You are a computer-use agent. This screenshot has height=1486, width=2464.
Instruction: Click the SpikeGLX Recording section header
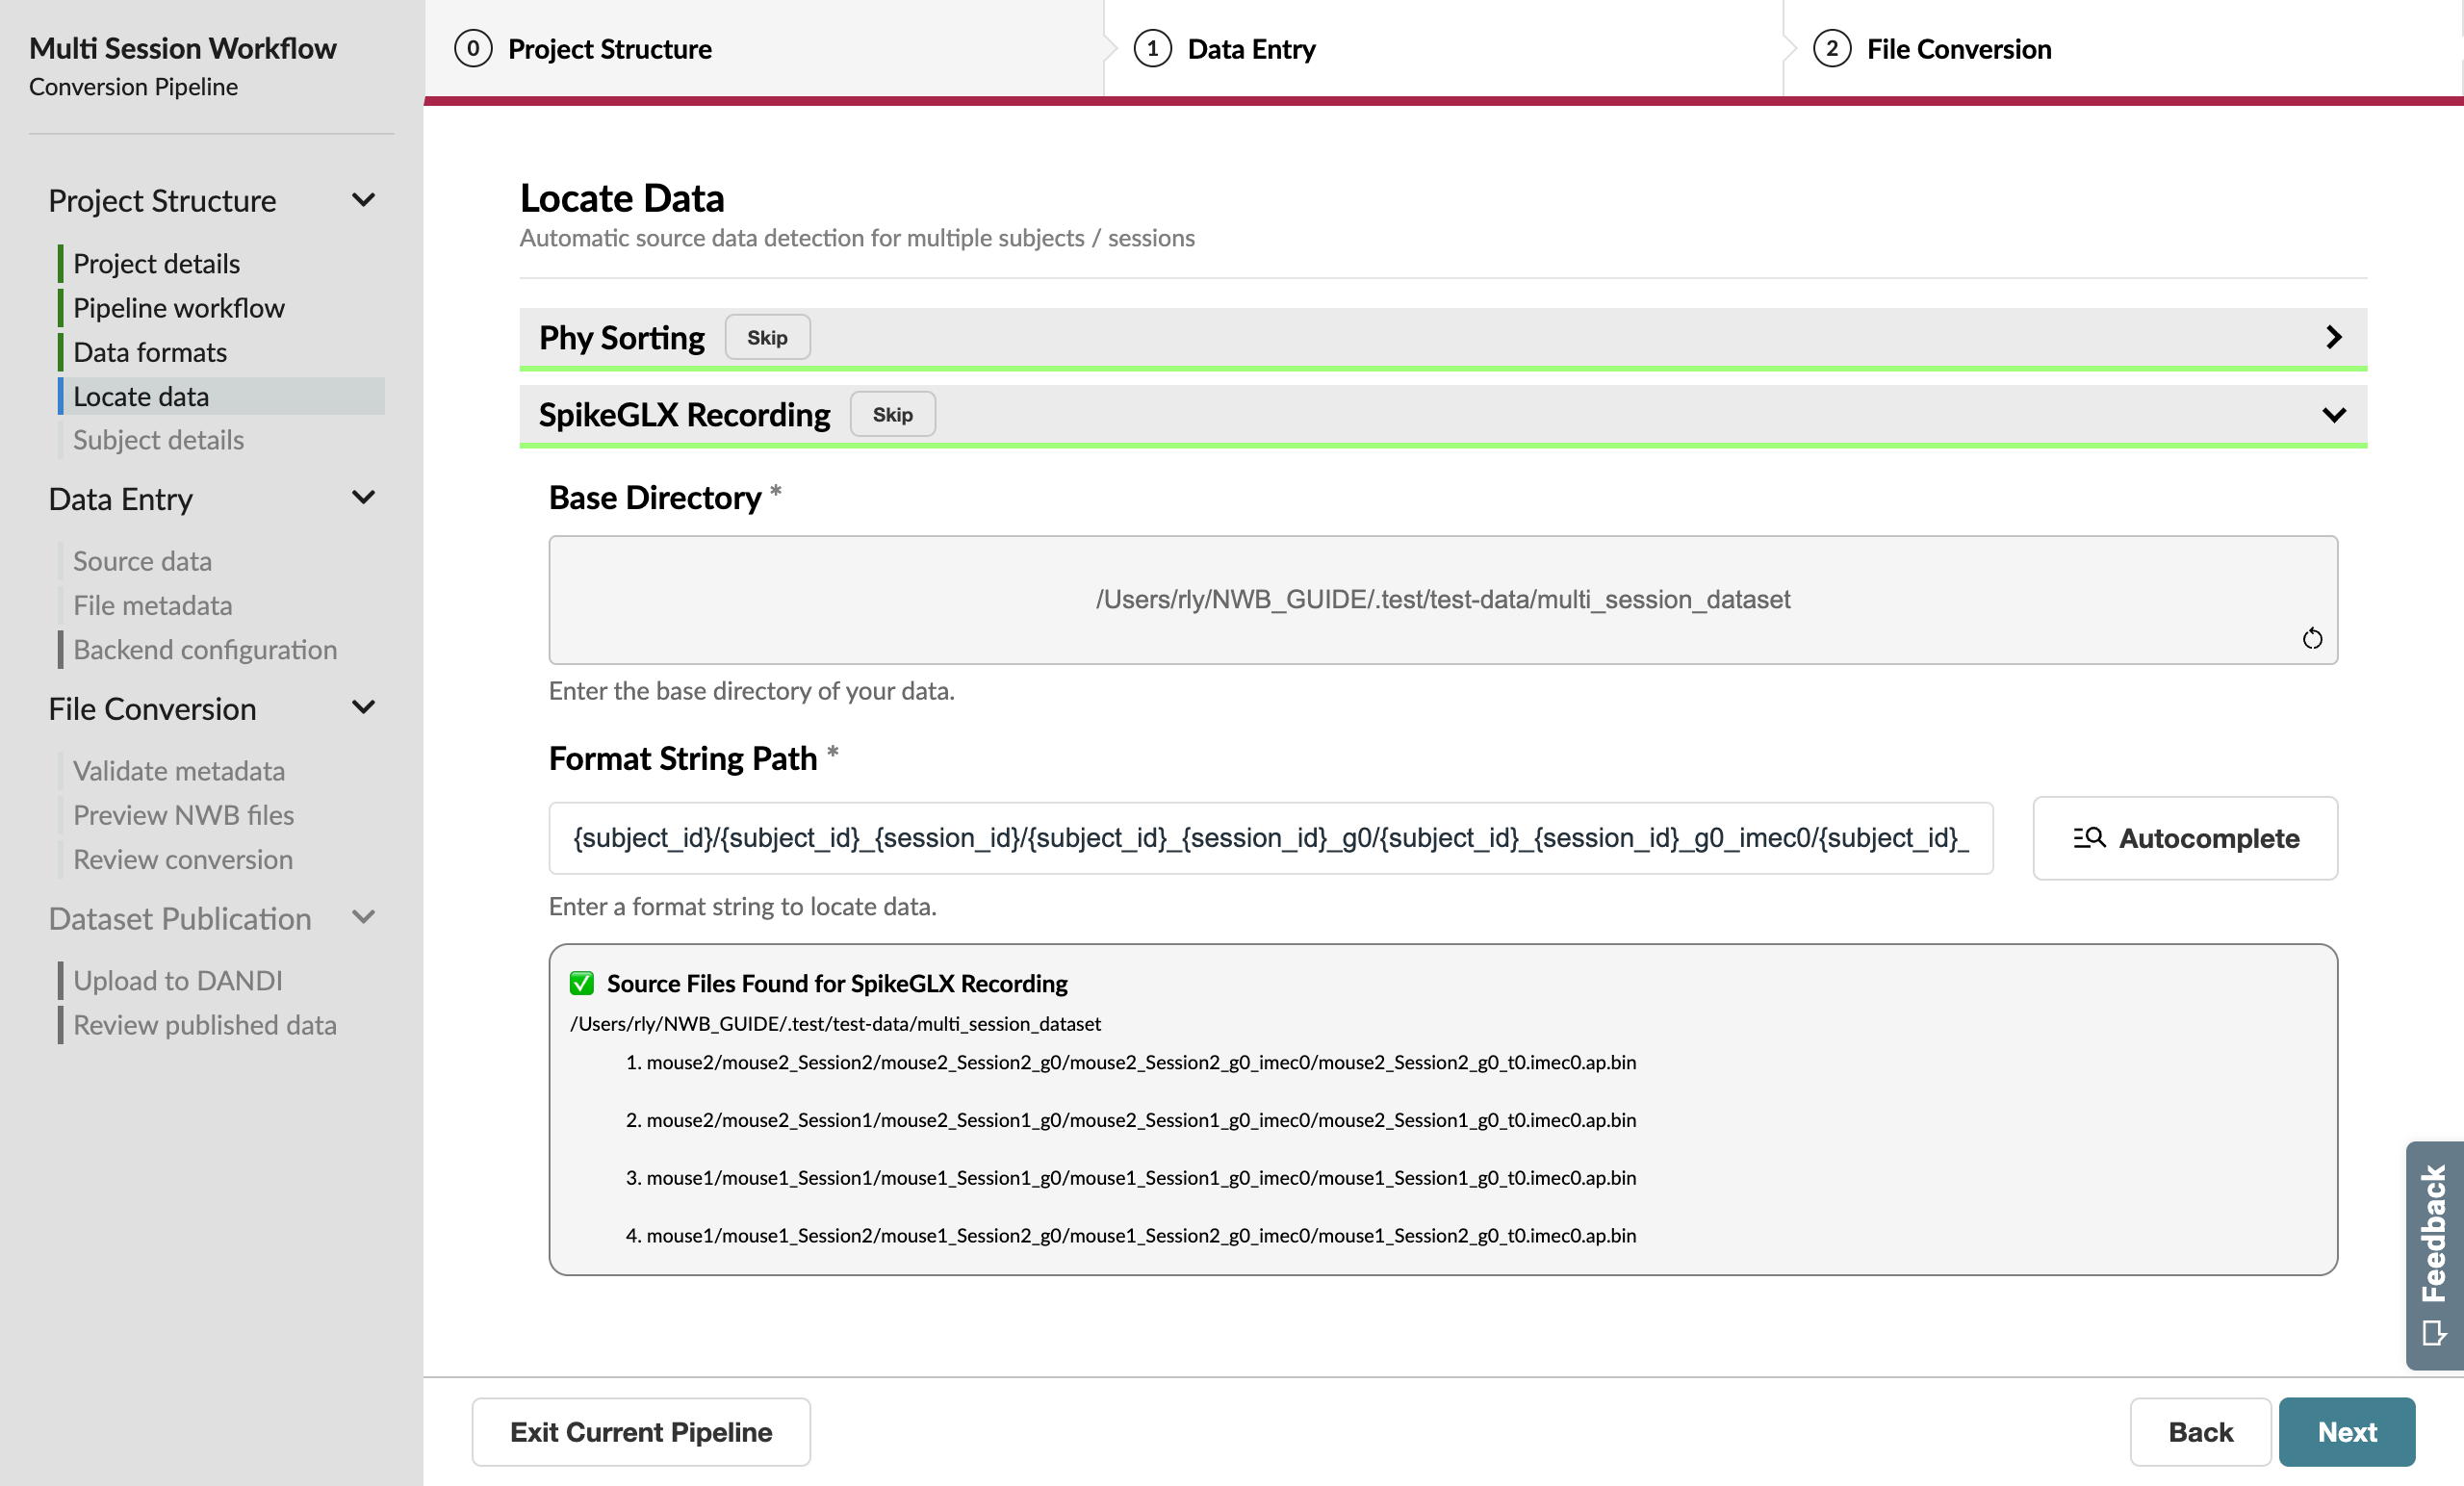pyautogui.click(x=1443, y=415)
